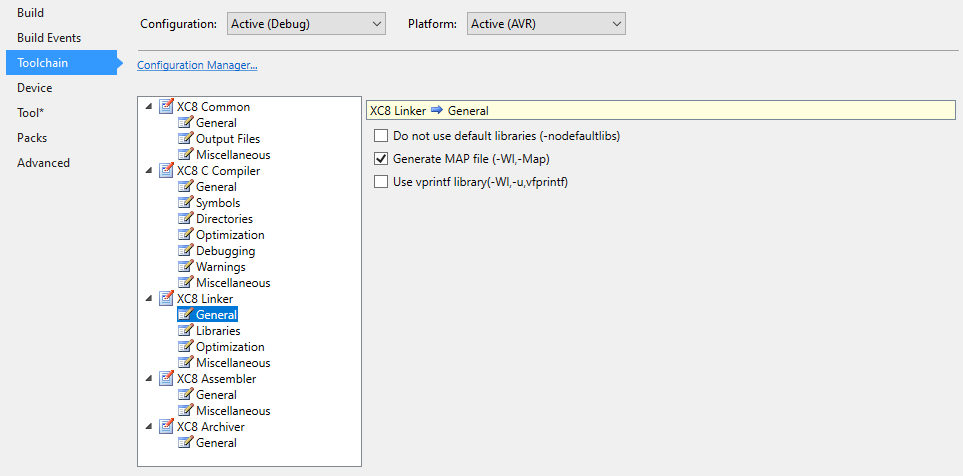Screen dimensions: 963x476
Task: Select Optimization under XC8 Linker
Action: (230, 347)
